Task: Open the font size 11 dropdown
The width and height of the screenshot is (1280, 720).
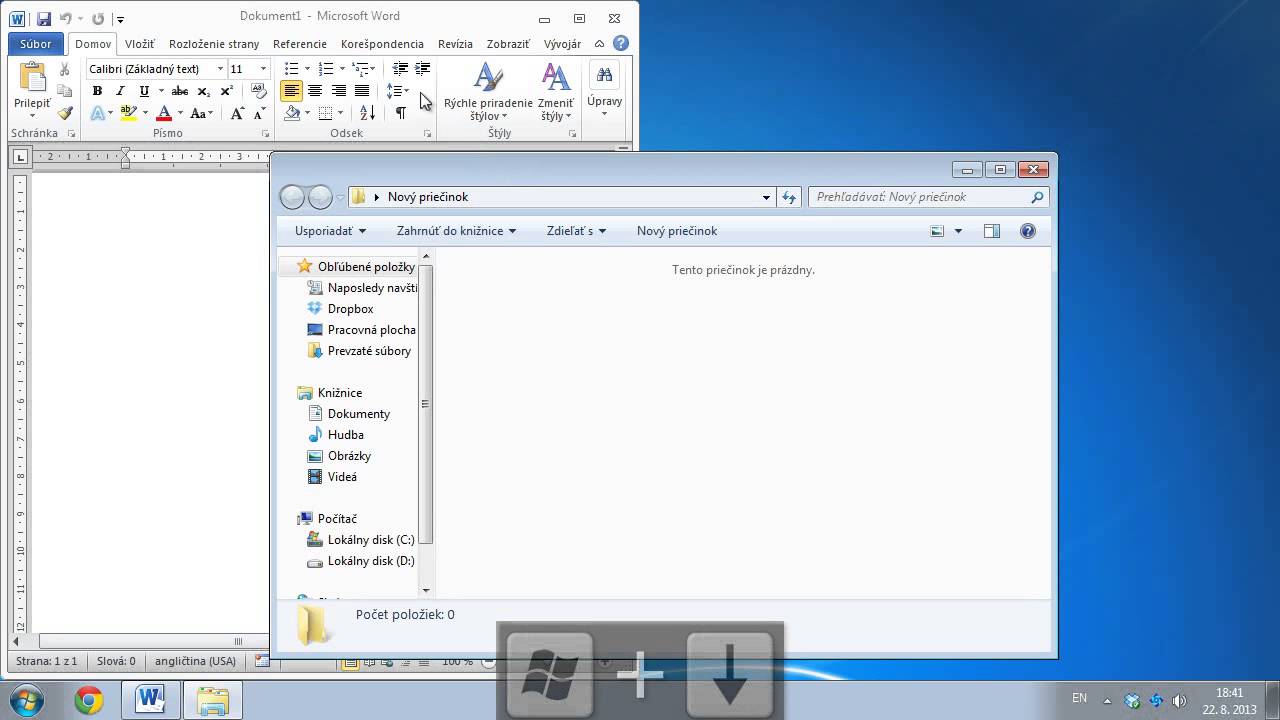Action: pyautogui.click(x=263, y=69)
